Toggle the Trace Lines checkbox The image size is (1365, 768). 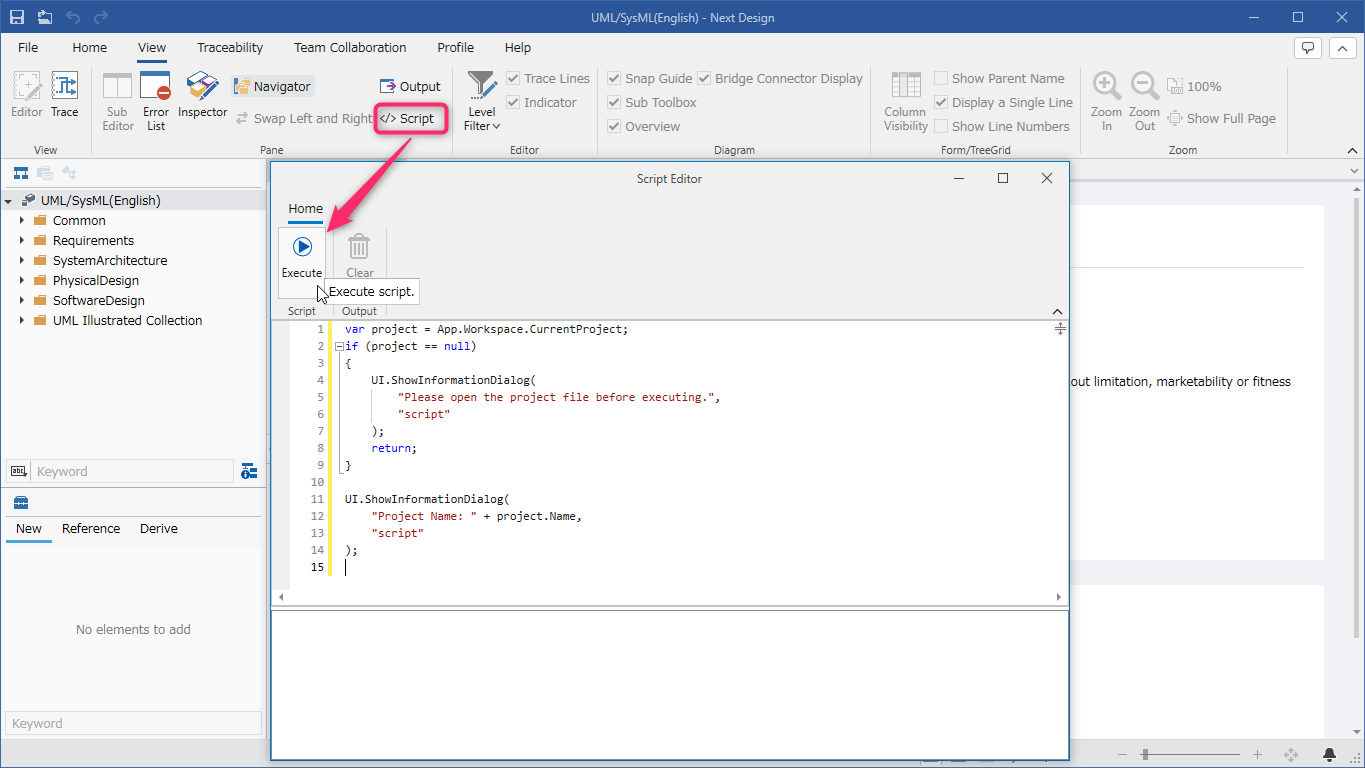pos(514,78)
